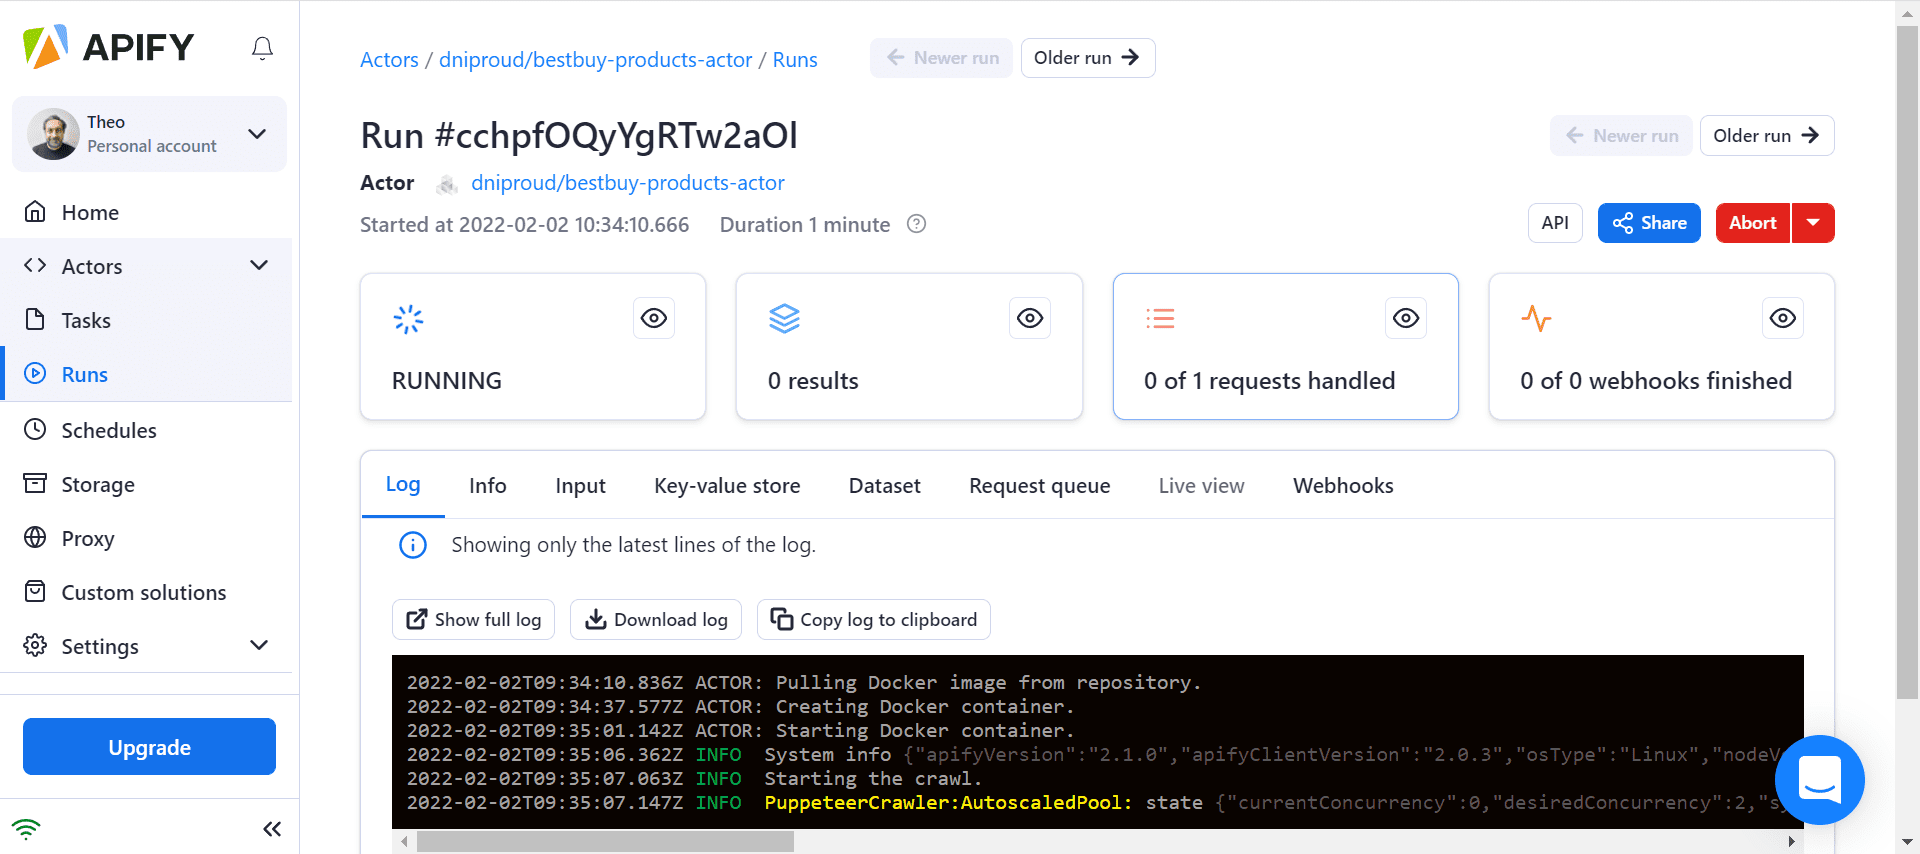Copy log to clipboard

point(874,620)
